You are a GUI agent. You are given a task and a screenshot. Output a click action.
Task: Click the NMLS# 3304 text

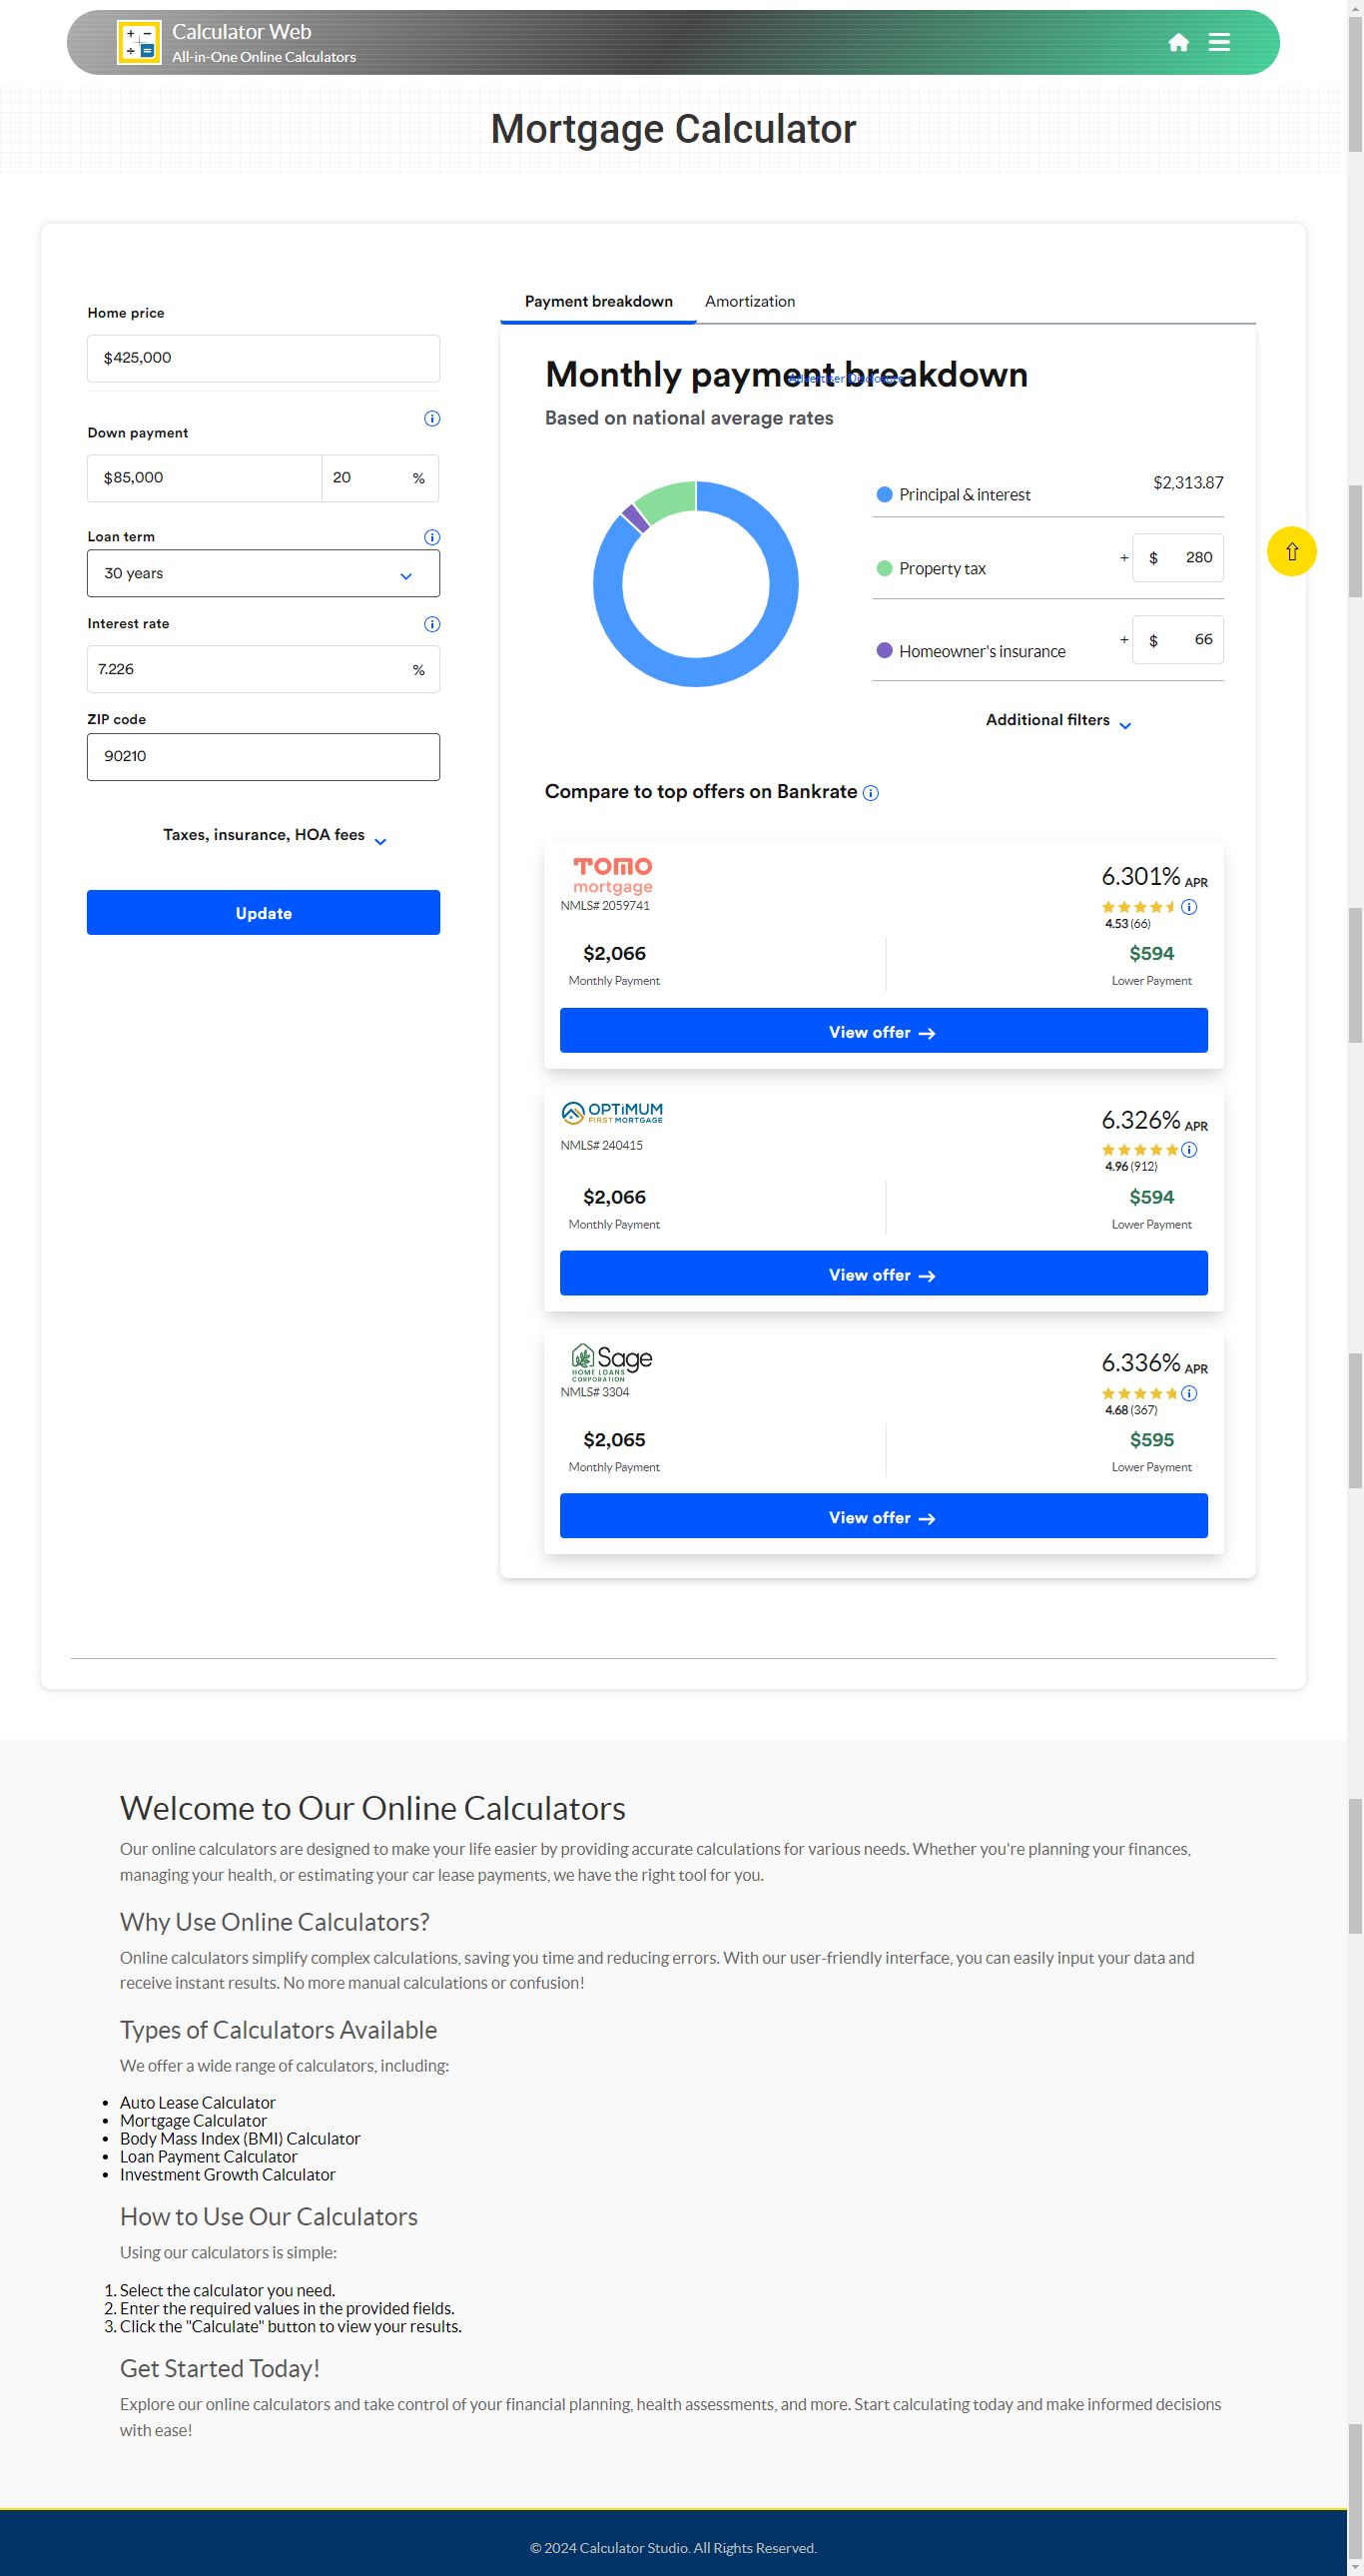(x=595, y=1392)
